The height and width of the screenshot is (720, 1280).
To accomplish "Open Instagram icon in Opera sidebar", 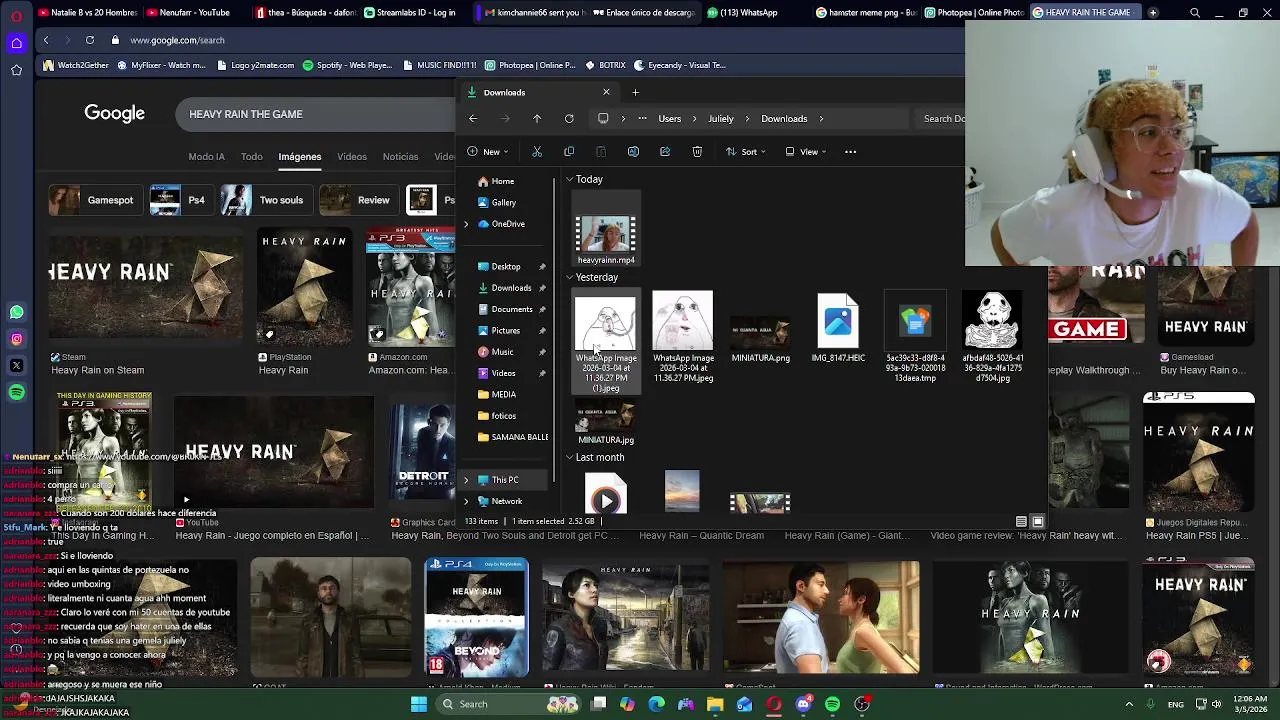I will tap(17, 339).
